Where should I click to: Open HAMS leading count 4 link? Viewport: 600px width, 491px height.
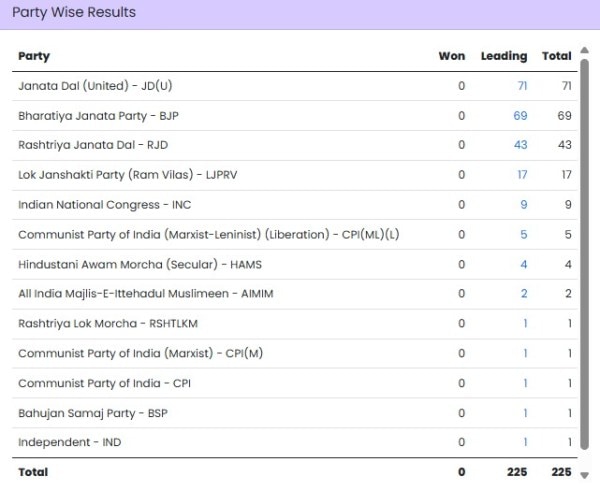[523, 264]
